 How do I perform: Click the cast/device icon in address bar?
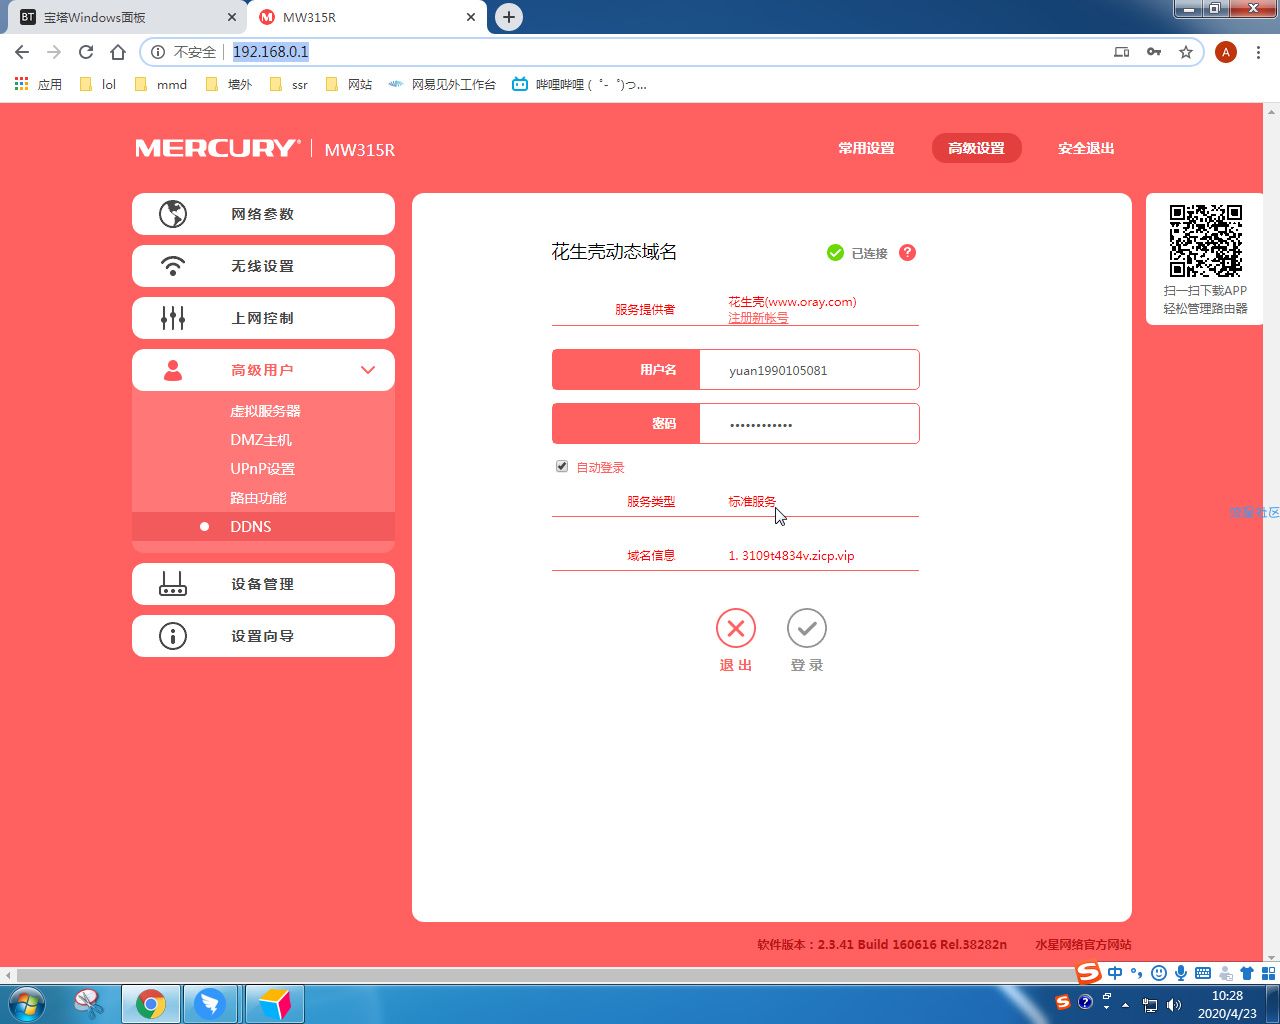click(x=1122, y=52)
